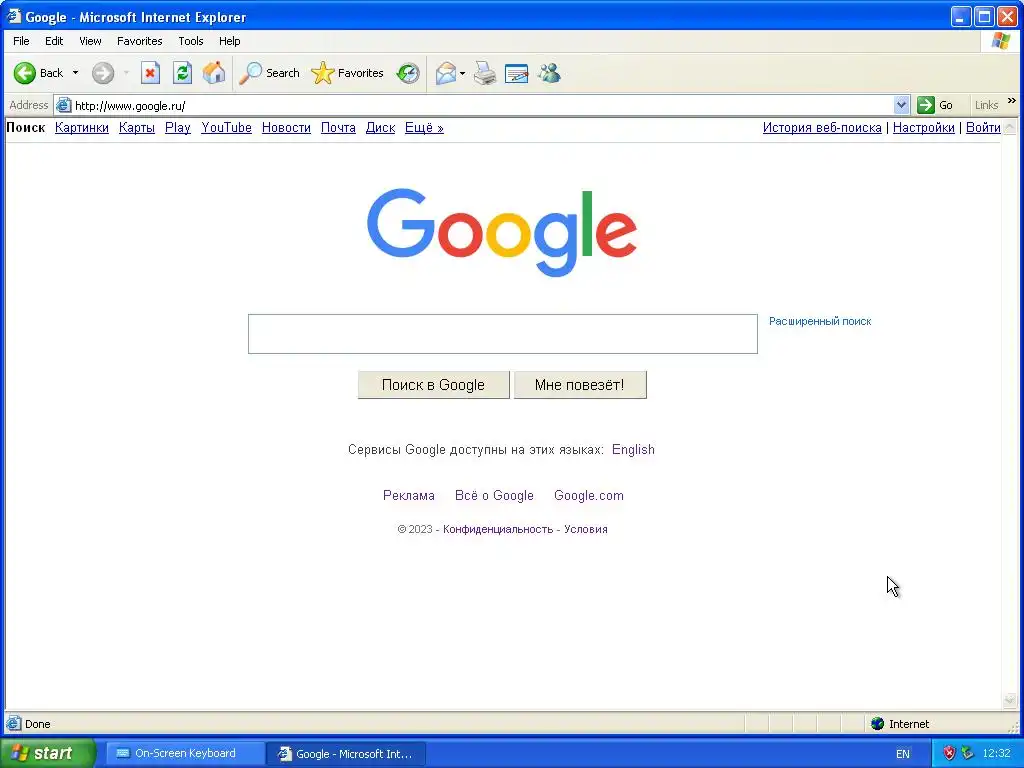This screenshot has height=768, width=1024.
Task: Click the Forward arrow button
Action: pos(103,73)
